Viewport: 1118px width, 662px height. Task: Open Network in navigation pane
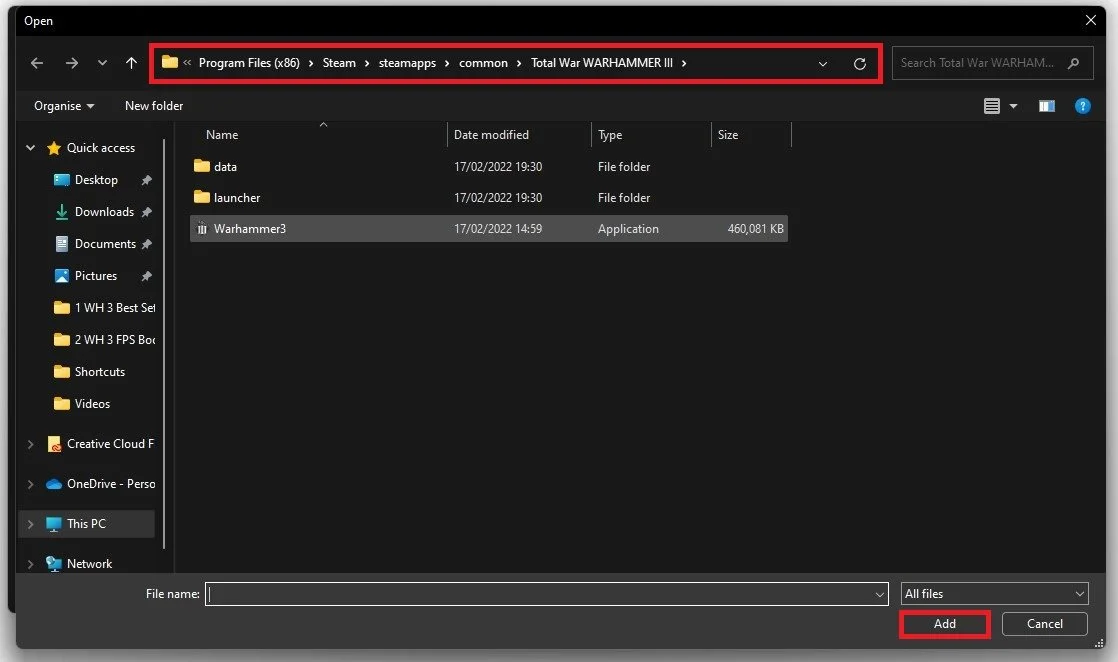point(89,564)
